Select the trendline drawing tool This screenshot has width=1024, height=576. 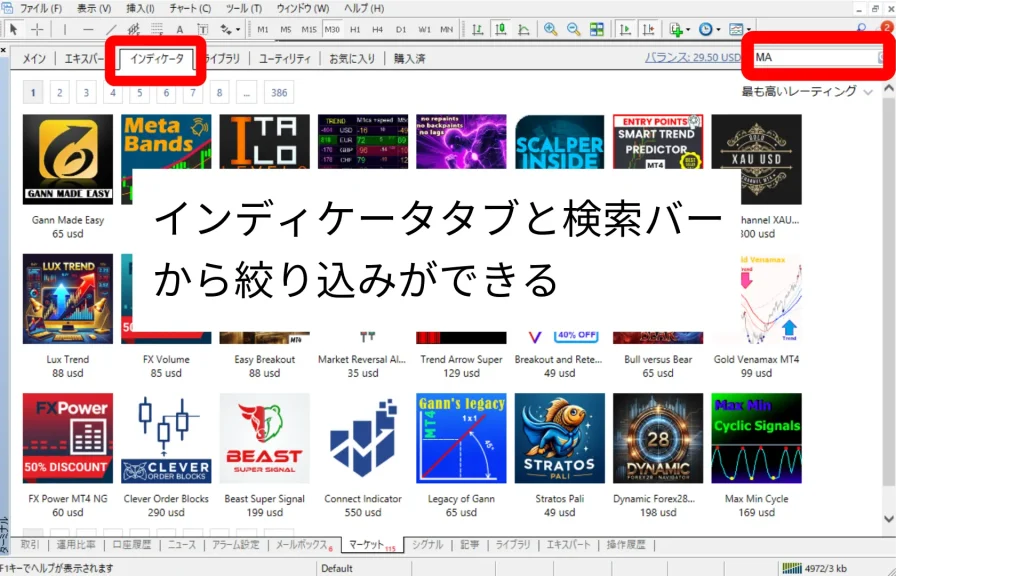(x=111, y=29)
